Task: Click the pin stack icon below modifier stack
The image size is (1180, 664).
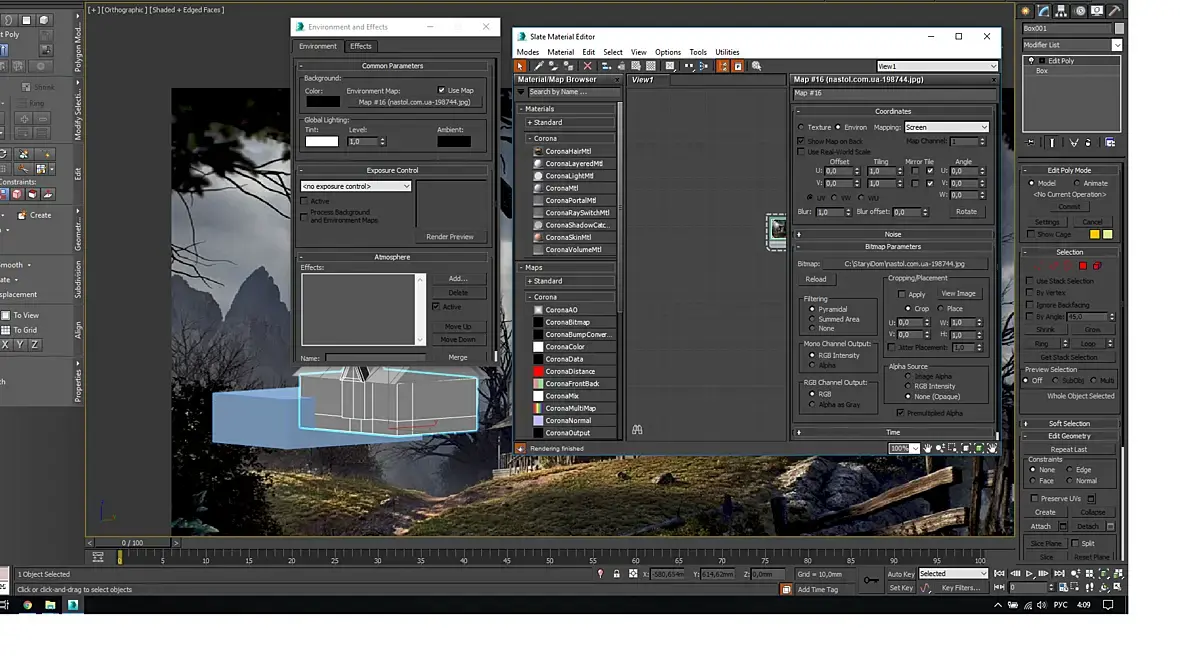Action: tap(1031, 143)
